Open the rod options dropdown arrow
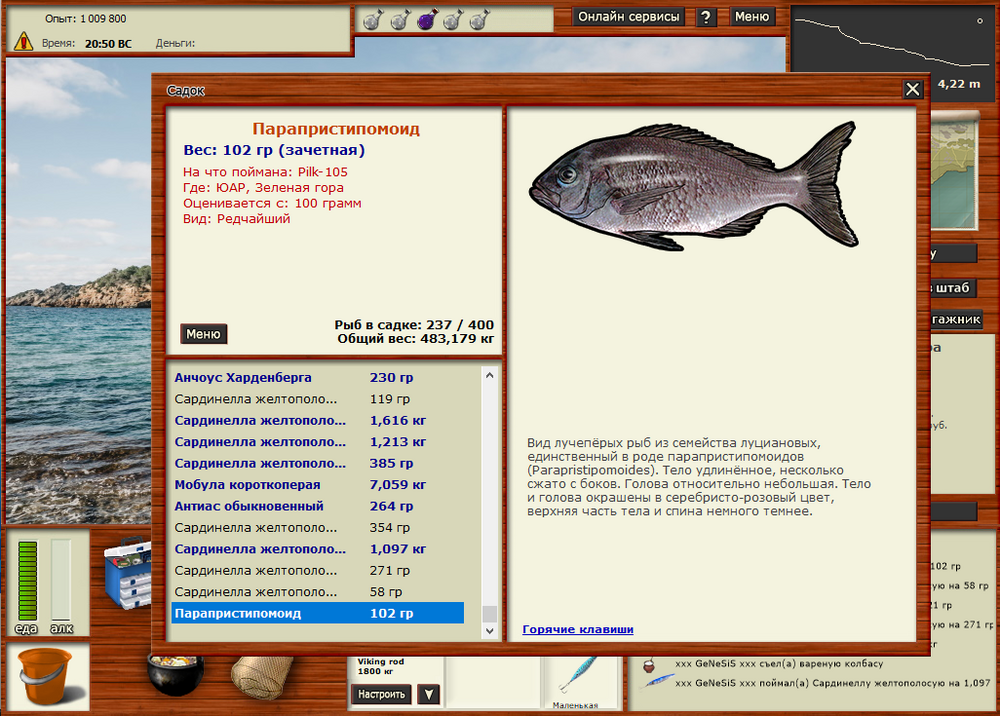 click(428, 694)
